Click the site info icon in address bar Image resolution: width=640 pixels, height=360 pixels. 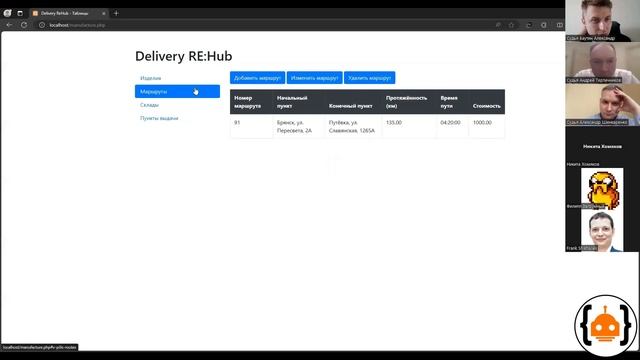42,25
